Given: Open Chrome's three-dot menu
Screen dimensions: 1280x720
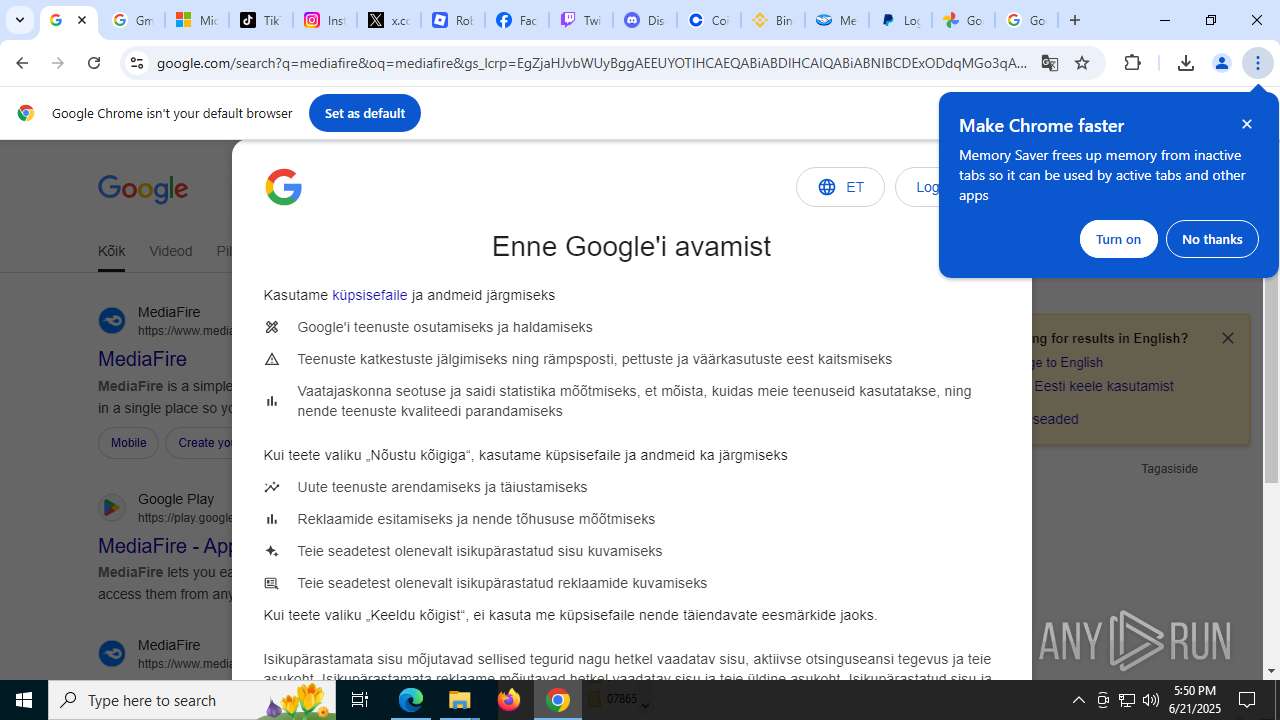Looking at the screenshot, I should (x=1258, y=63).
